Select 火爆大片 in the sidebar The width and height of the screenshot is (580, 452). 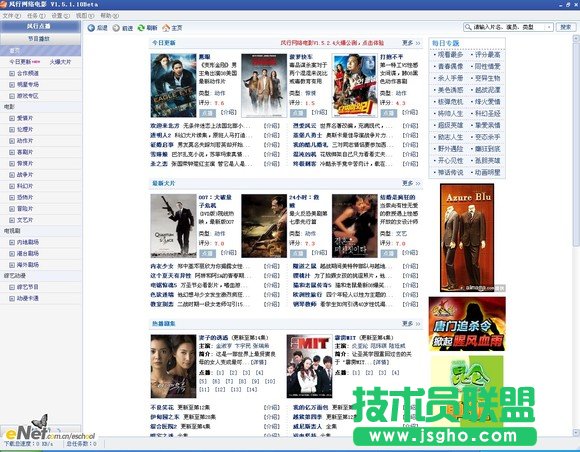(x=60, y=62)
